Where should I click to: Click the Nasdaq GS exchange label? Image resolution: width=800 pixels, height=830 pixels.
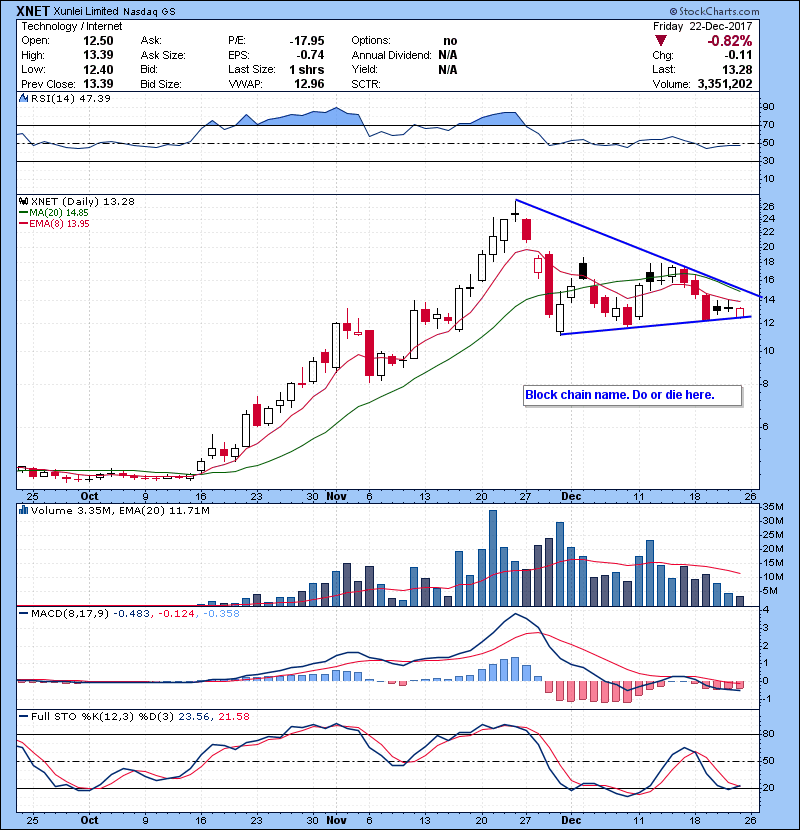click(x=149, y=11)
